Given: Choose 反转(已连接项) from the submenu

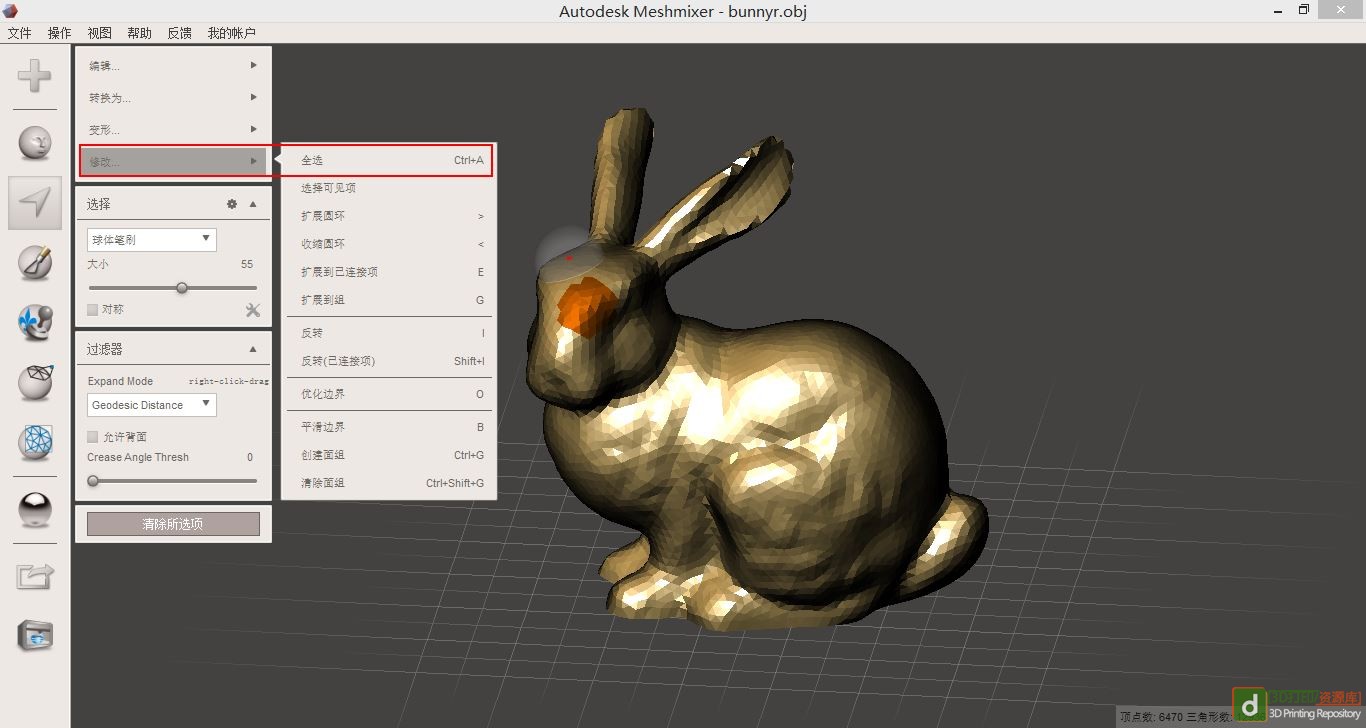Looking at the screenshot, I should click(x=391, y=361).
